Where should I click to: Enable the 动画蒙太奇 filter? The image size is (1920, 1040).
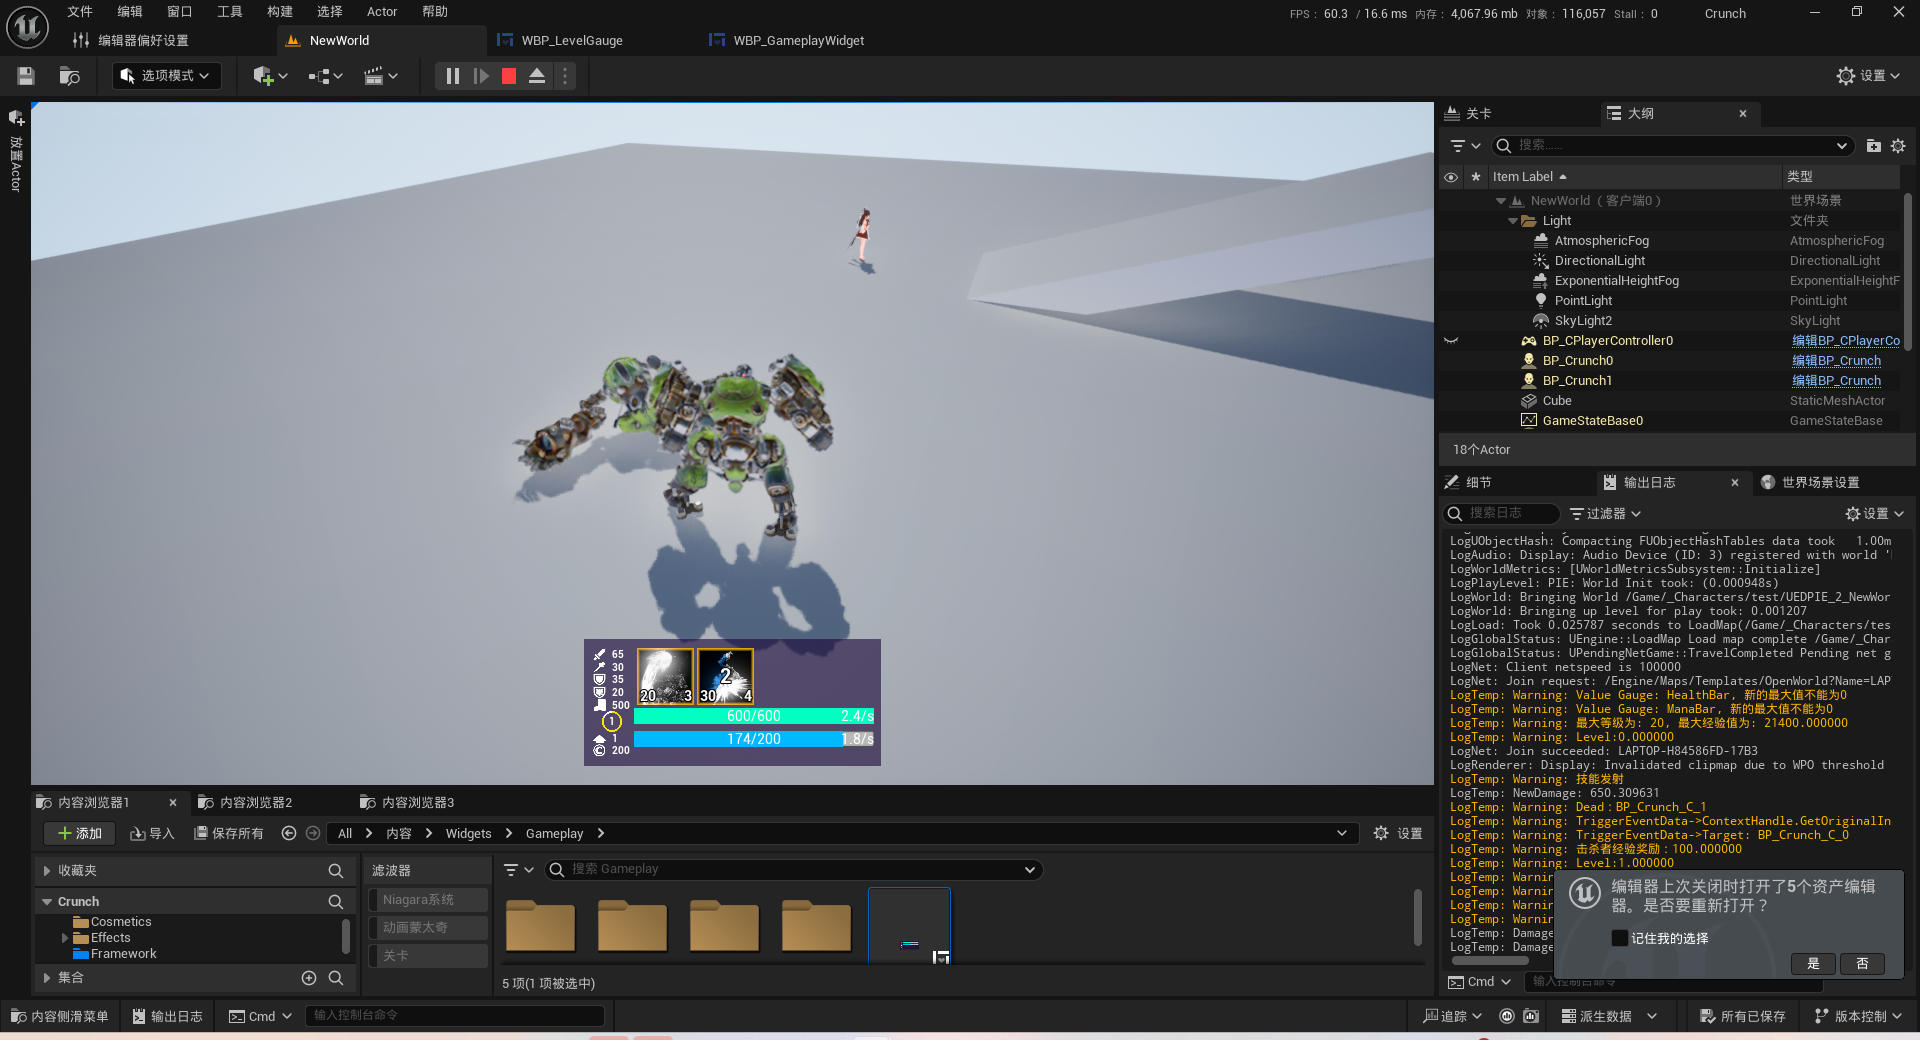click(428, 928)
